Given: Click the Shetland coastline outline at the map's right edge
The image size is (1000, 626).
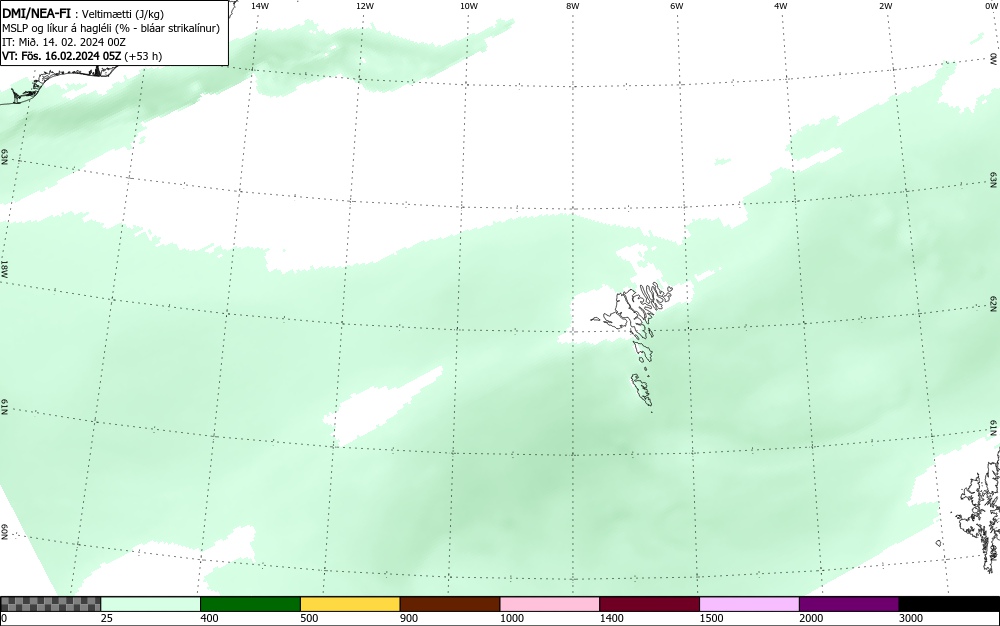Looking at the screenshot, I should pyautogui.click(x=979, y=510).
